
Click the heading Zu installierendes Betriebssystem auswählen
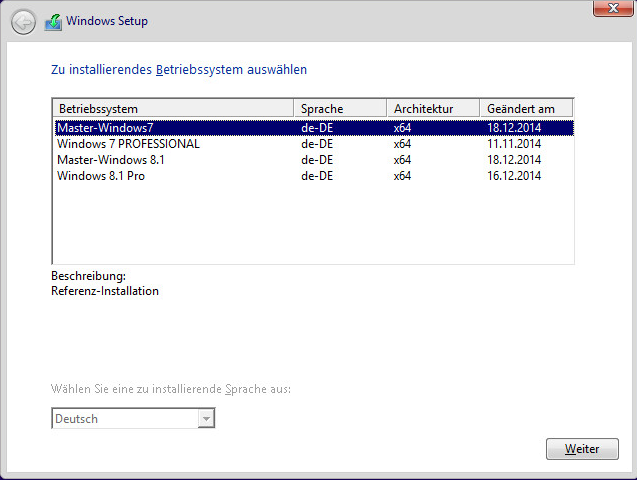179,69
